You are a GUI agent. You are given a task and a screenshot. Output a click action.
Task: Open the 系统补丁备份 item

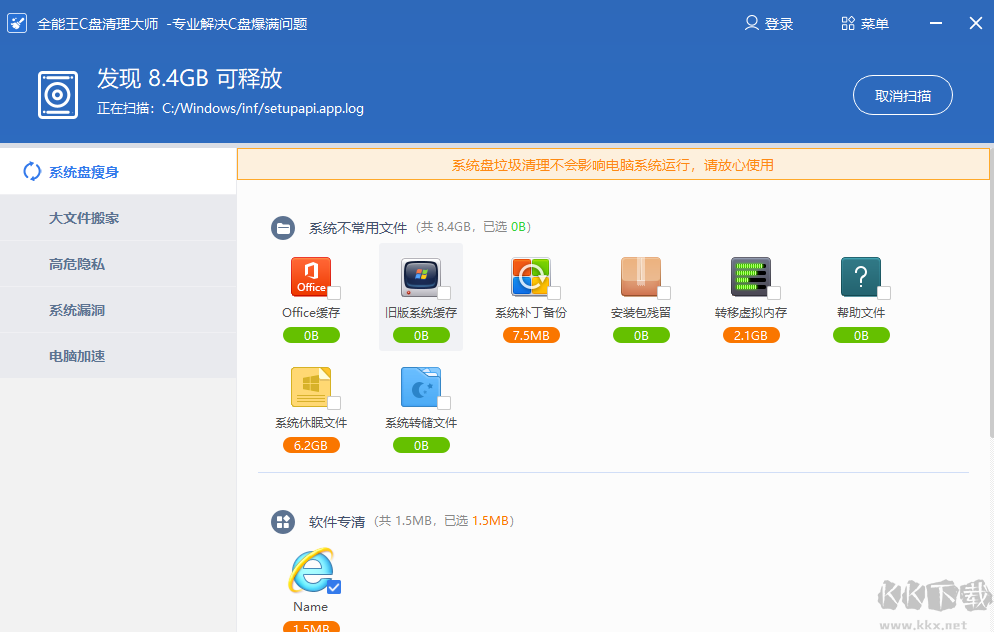(531, 277)
